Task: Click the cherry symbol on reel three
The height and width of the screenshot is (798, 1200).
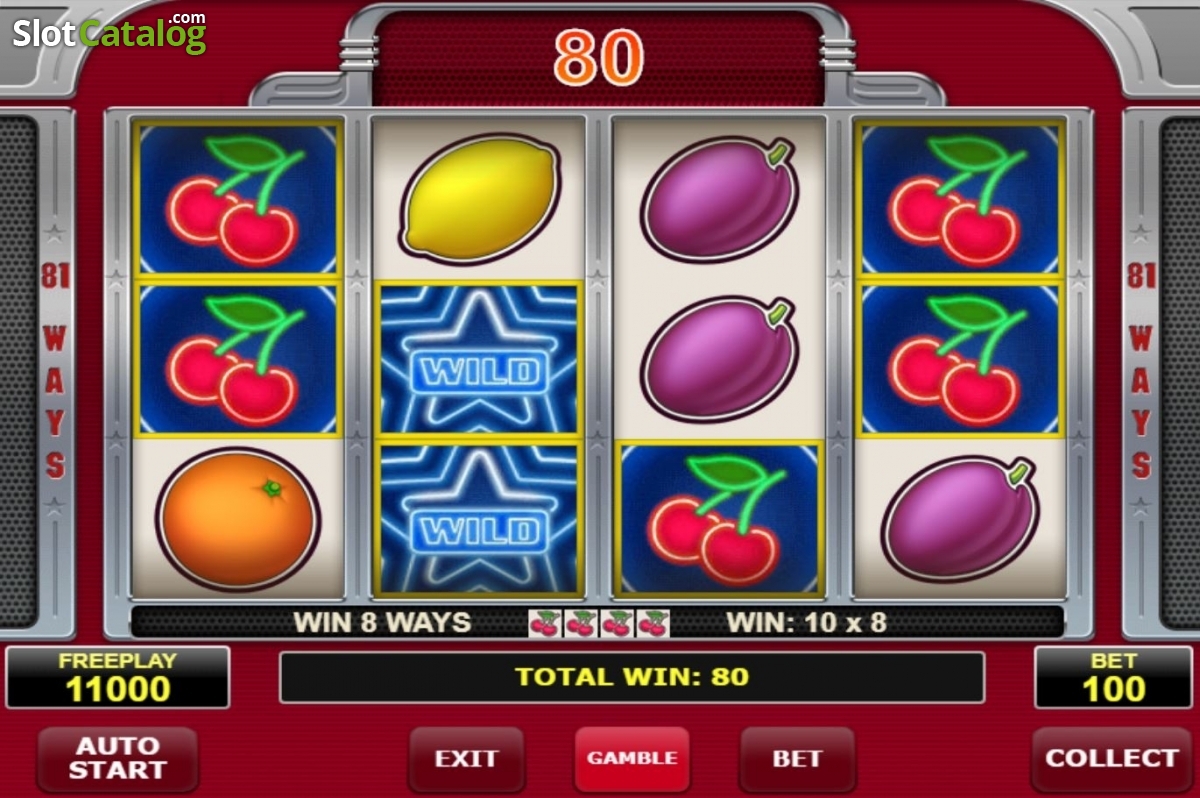Action: (718, 519)
